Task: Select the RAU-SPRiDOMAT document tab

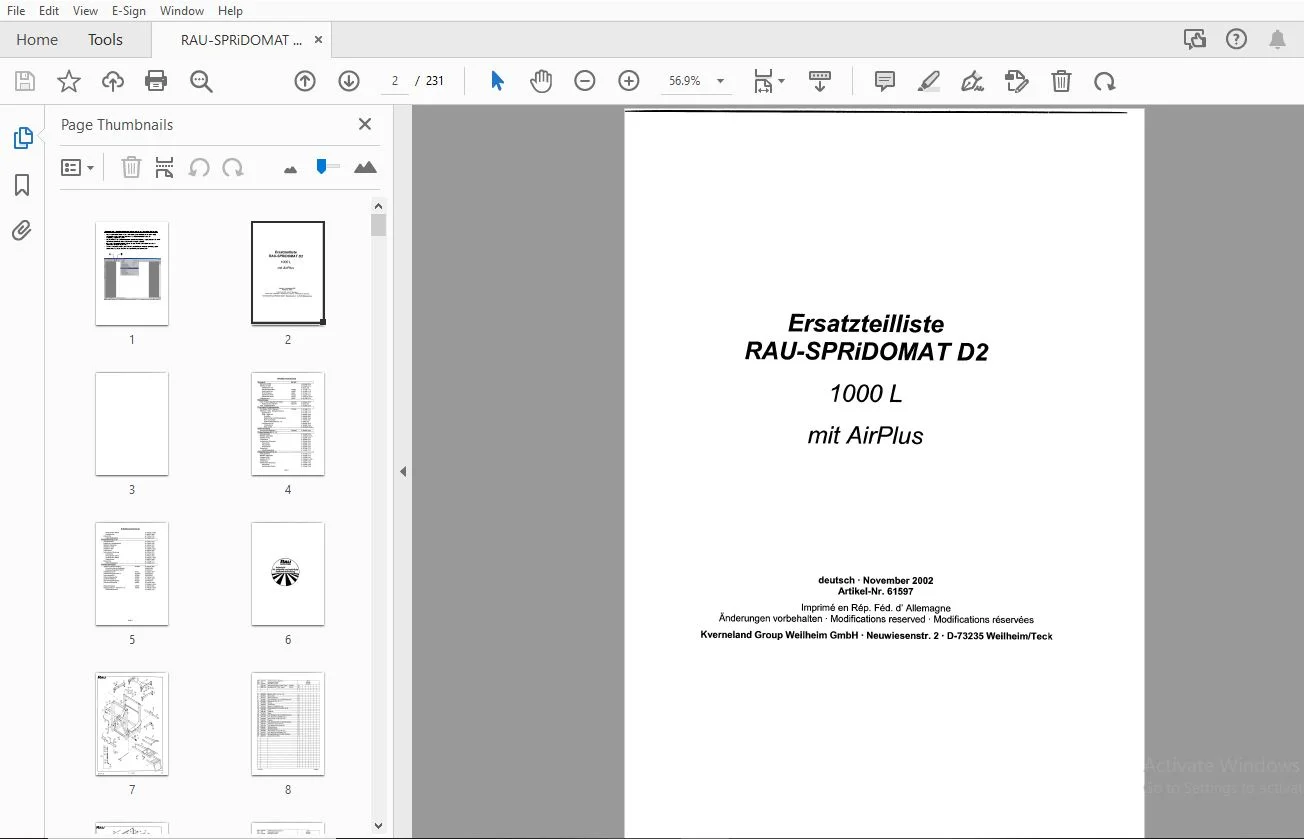Action: click(x=241, y=40)
